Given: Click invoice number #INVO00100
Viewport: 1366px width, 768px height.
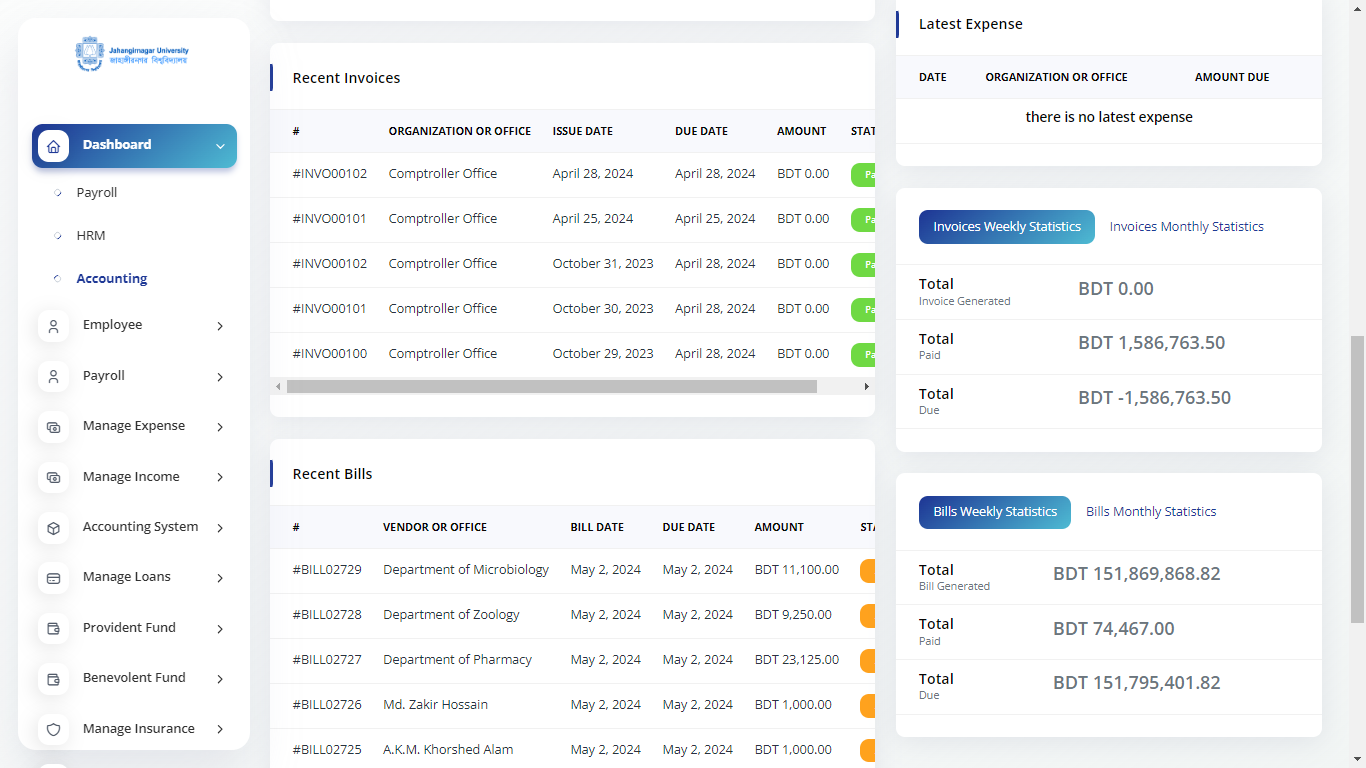Looking at the screenshot, I should (330, 354).
